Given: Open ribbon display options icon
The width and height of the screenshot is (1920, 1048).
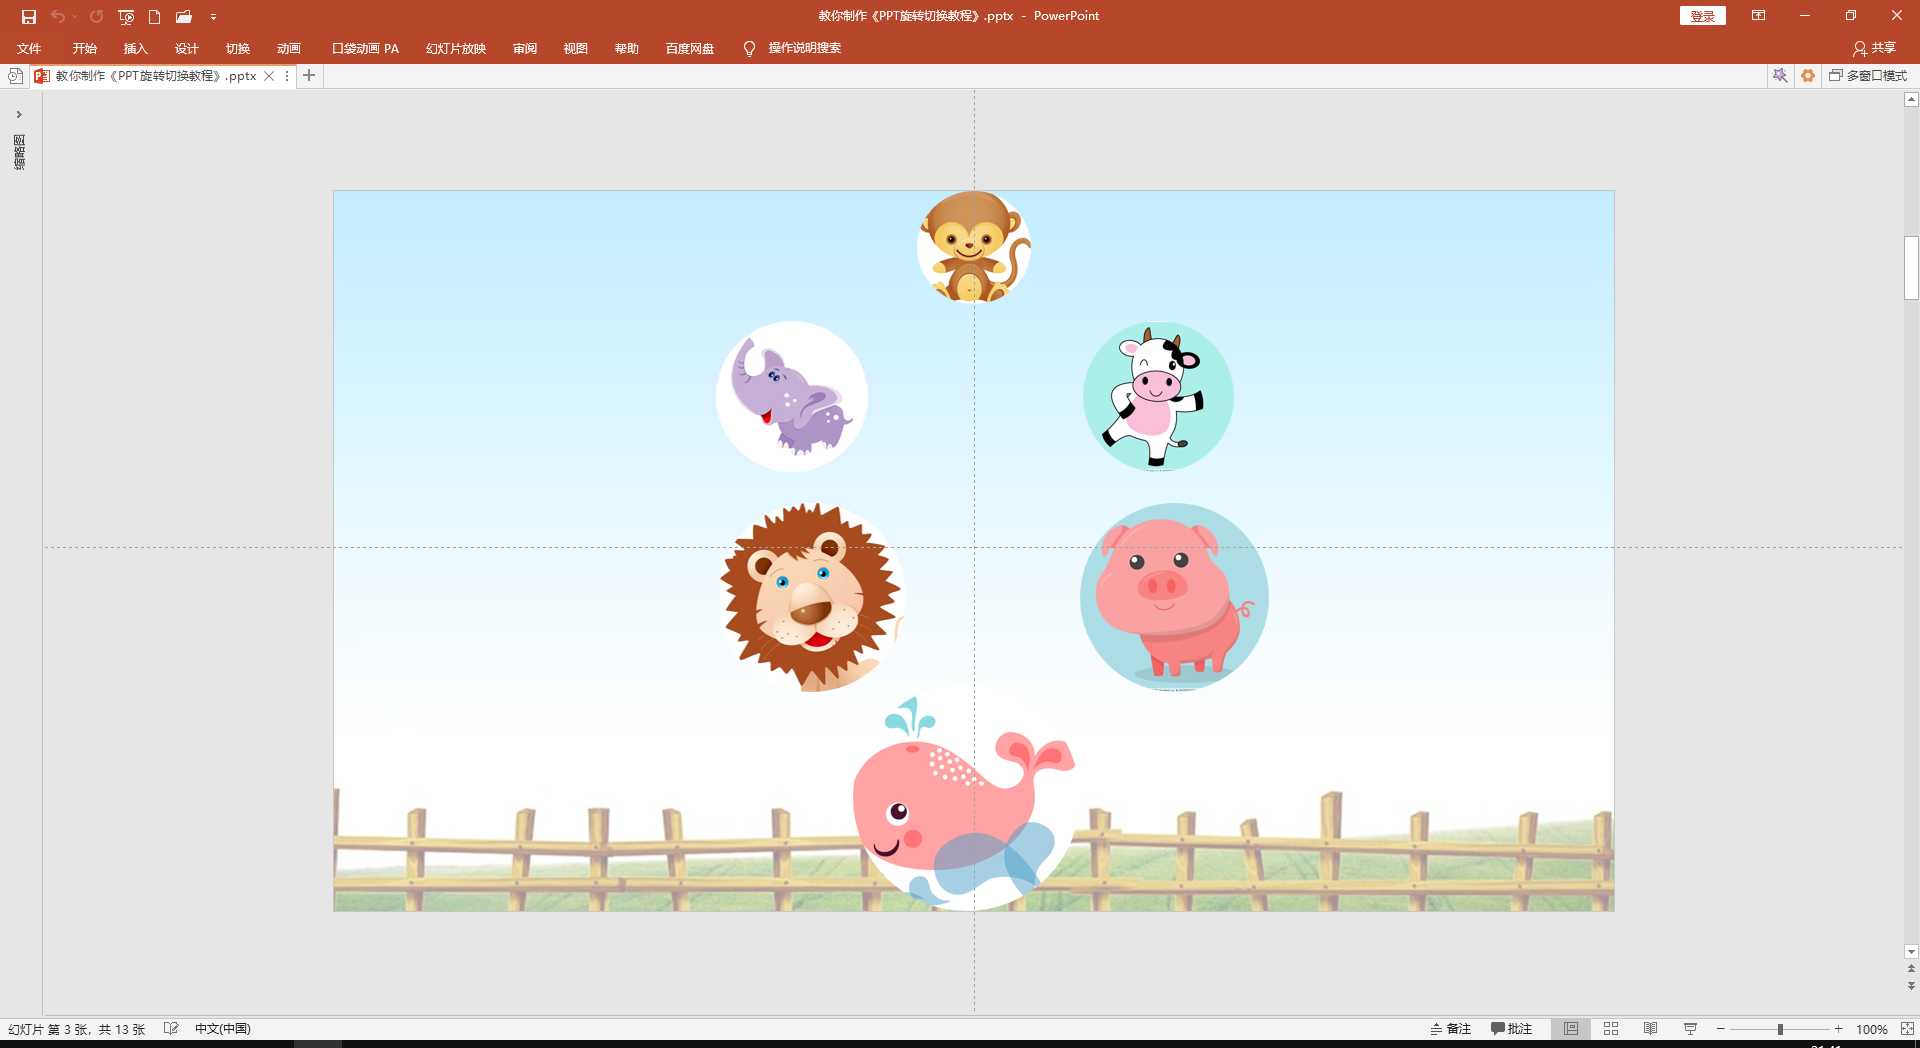Looking at the screenshot, I should [x=1758, y=16].
